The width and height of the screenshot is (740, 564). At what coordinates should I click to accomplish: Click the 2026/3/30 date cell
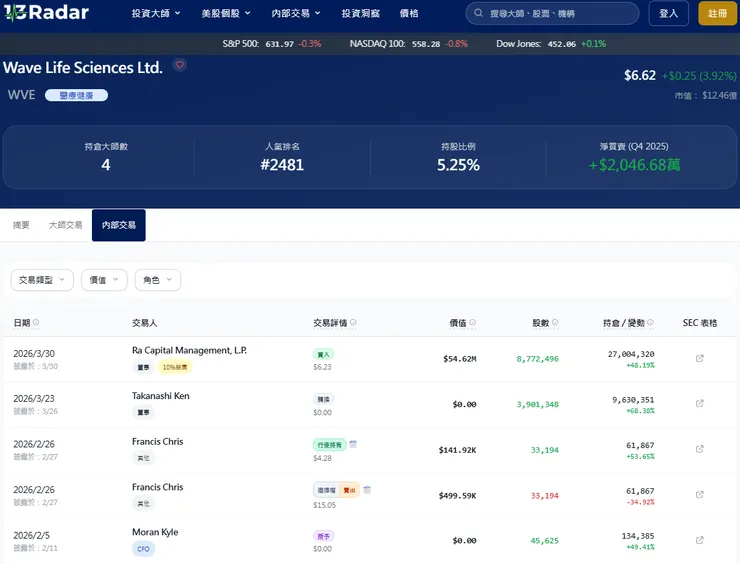[x=34, y=354]
